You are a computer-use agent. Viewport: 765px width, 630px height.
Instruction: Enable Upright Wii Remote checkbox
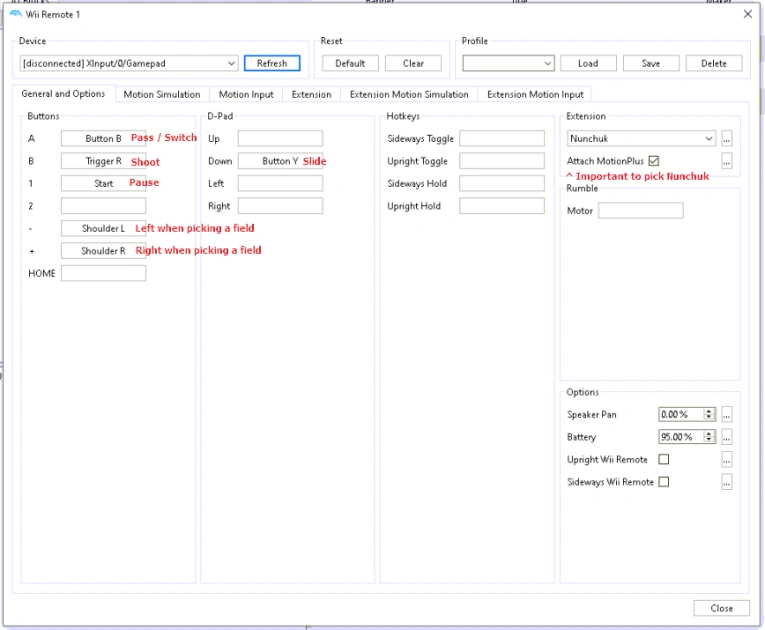(x=664, y=459)
